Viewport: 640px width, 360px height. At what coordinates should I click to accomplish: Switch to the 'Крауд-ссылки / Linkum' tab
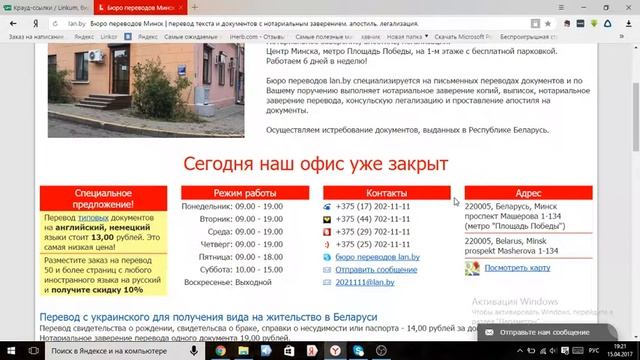(x=47, y=7)
